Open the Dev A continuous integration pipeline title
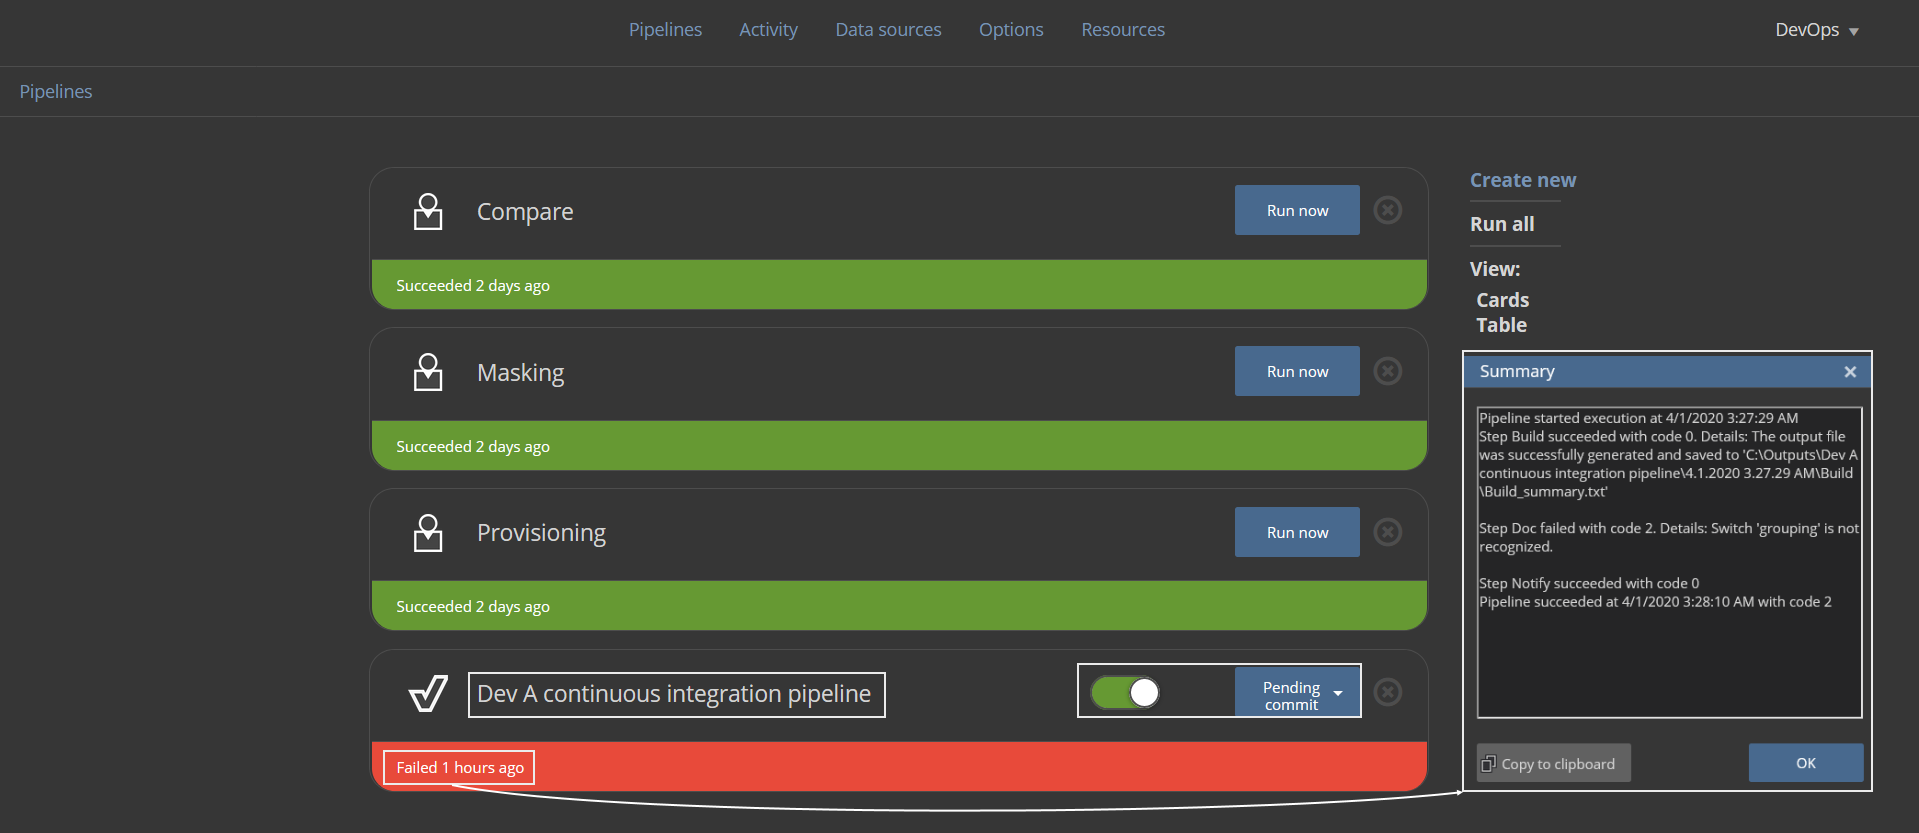Screen dimensions: 1919x833 pos(676,694)
